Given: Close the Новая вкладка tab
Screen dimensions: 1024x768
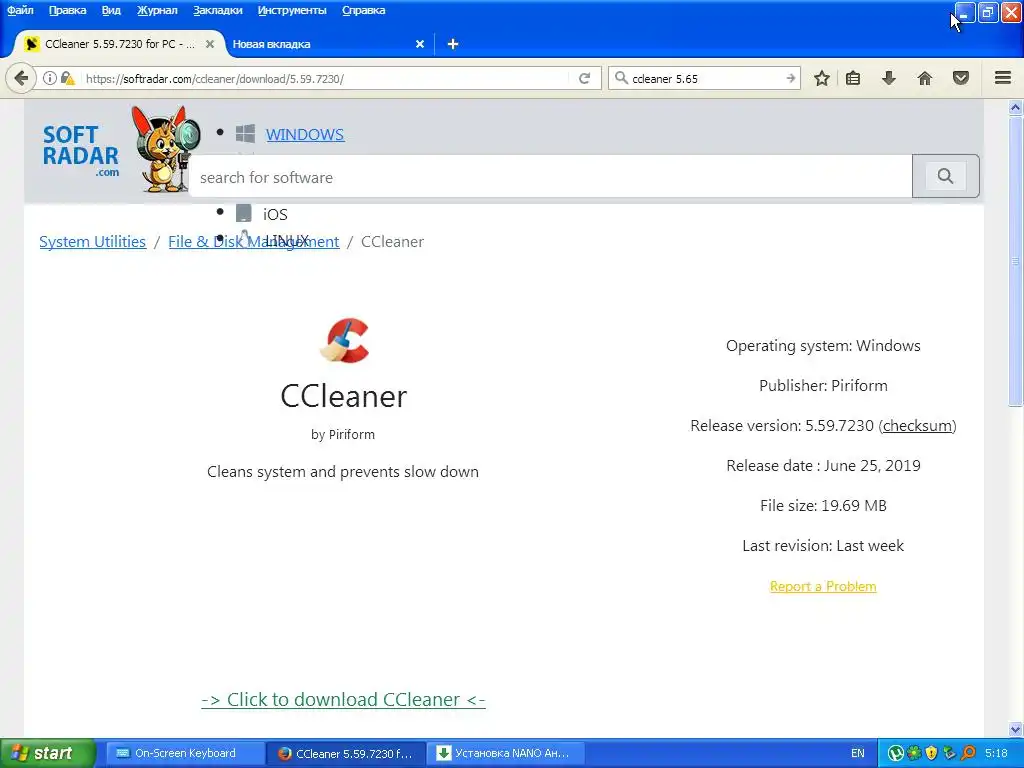Looking at the screenshot, I should click(420, 44).
